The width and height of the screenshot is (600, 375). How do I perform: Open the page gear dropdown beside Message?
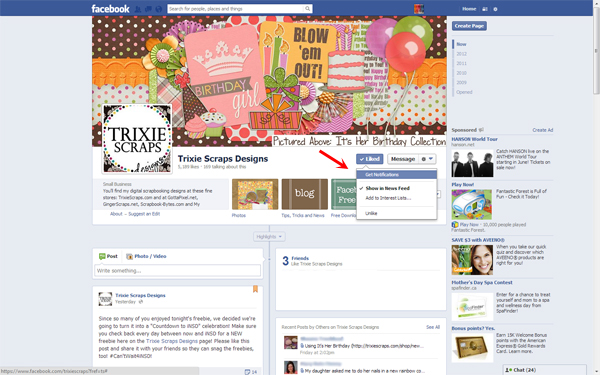click(x=427, y=159)
